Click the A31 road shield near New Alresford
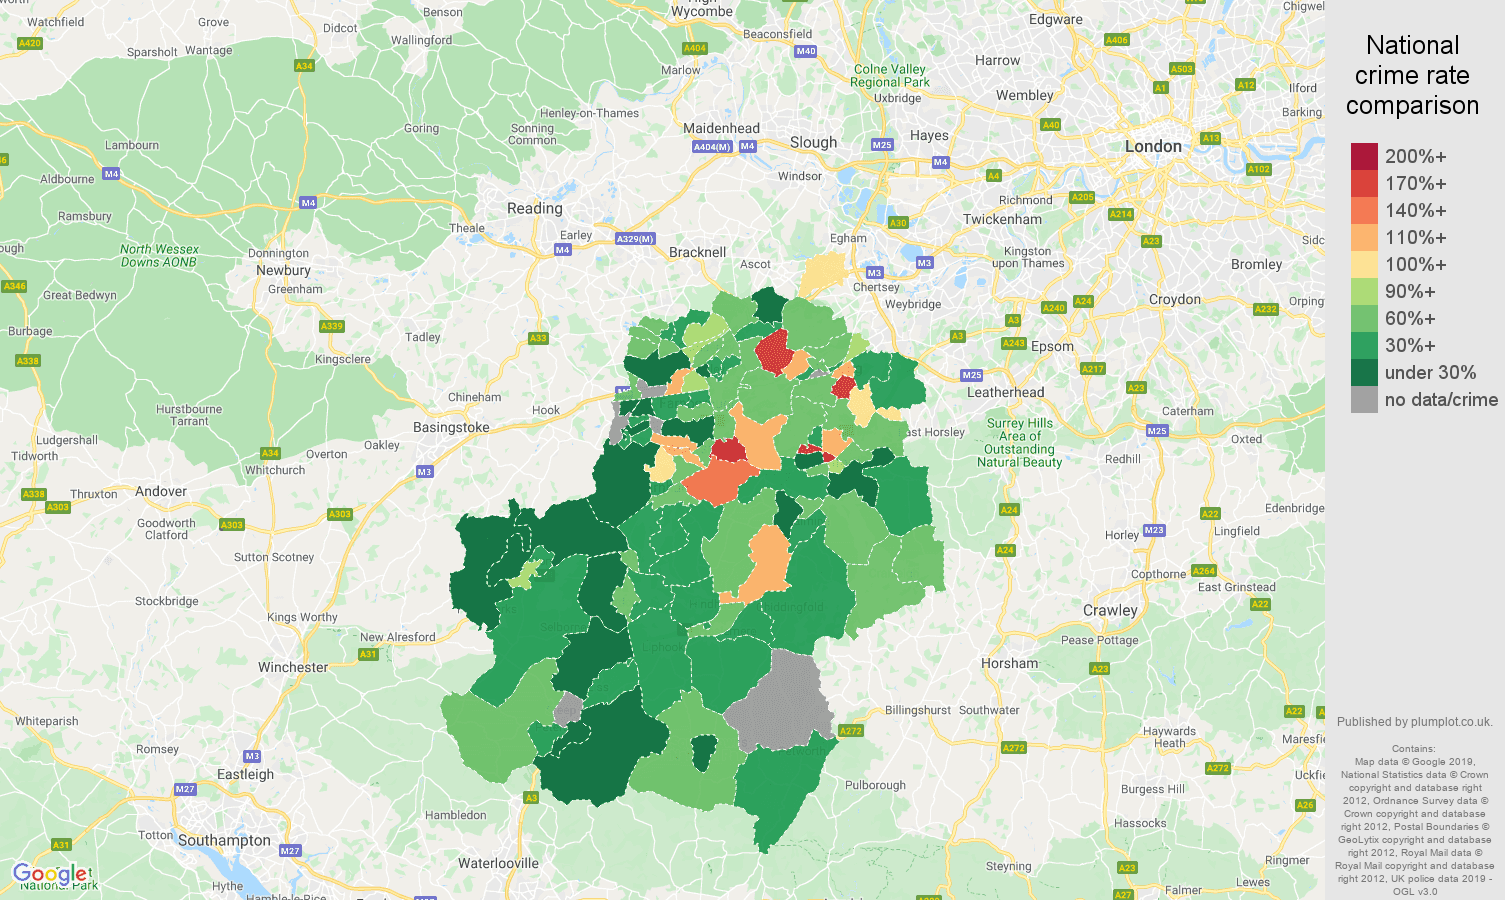Screen dimensions: 1505x900 (368, 654)
